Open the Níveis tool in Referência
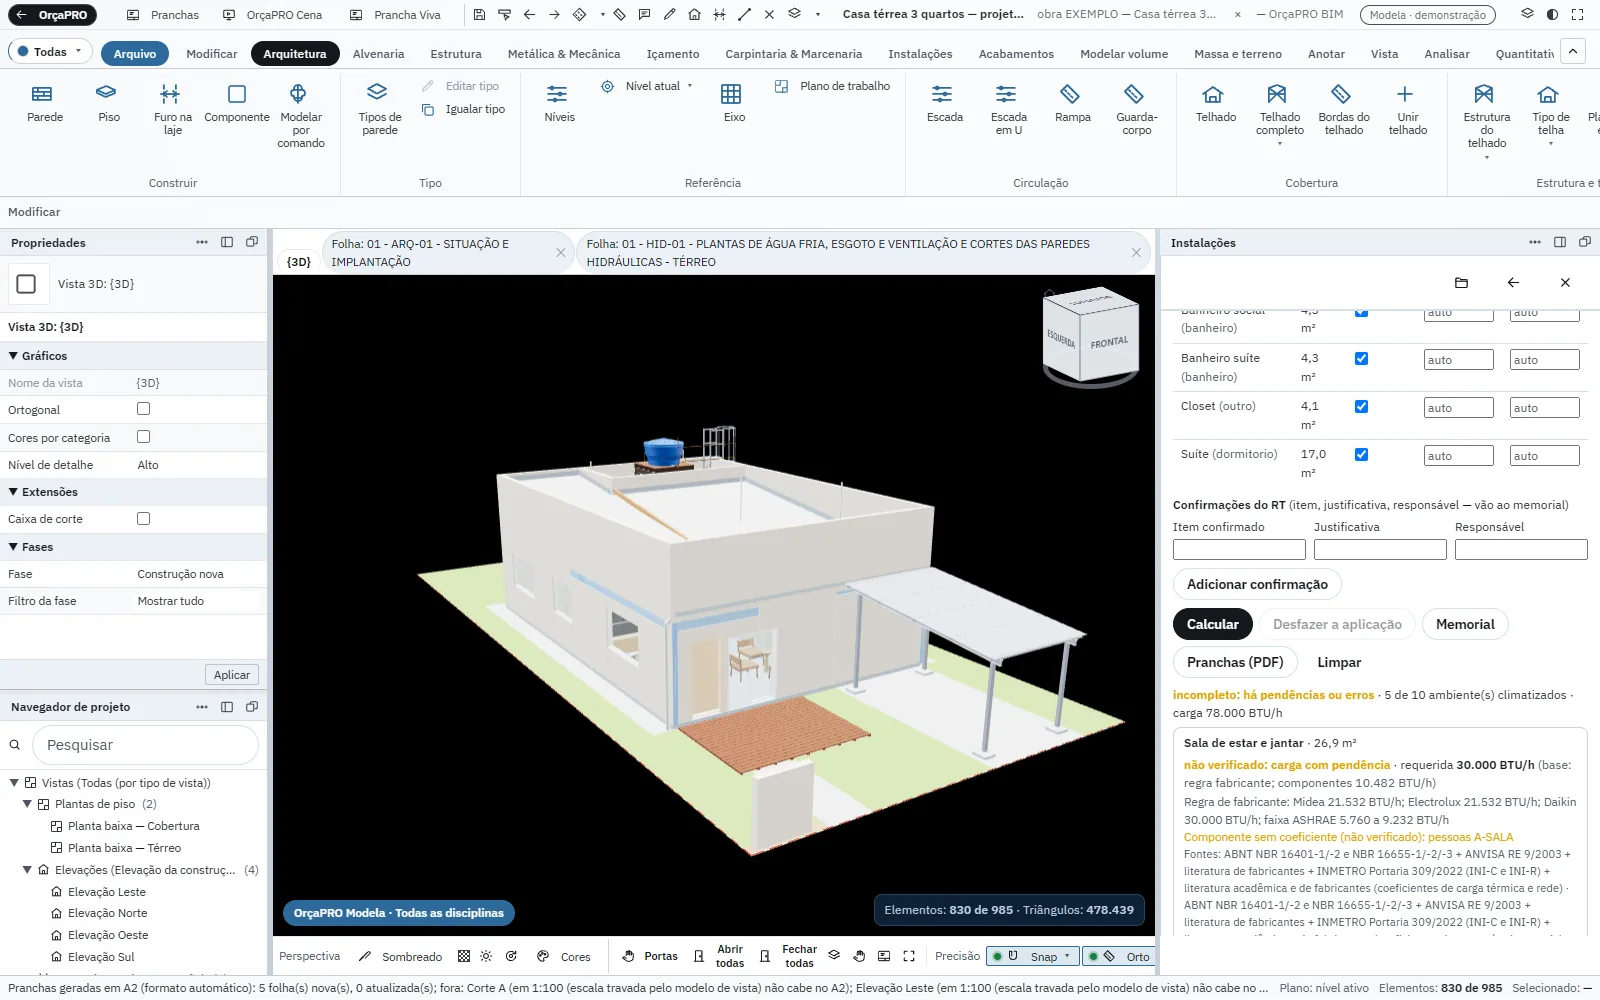1600x1000 pixels. pyautogui.click(x=559, y=104)
